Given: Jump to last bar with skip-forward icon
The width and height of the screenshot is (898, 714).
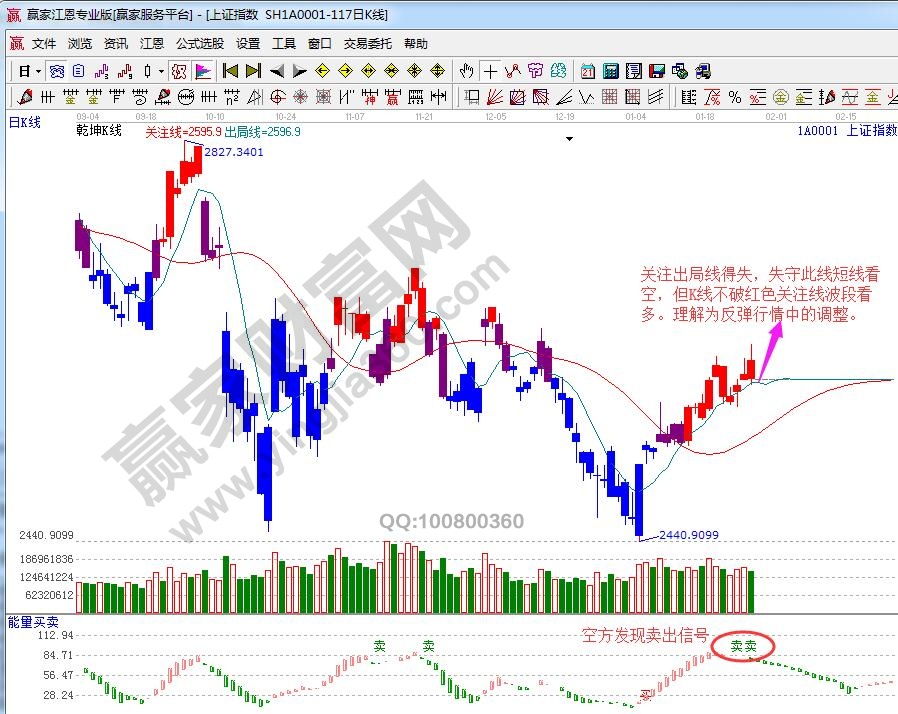Looking at the screenshot, I should click(253, 71).
